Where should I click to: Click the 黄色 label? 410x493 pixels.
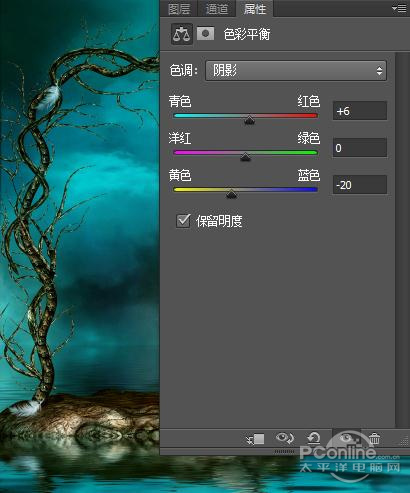[x=180, y=175]
